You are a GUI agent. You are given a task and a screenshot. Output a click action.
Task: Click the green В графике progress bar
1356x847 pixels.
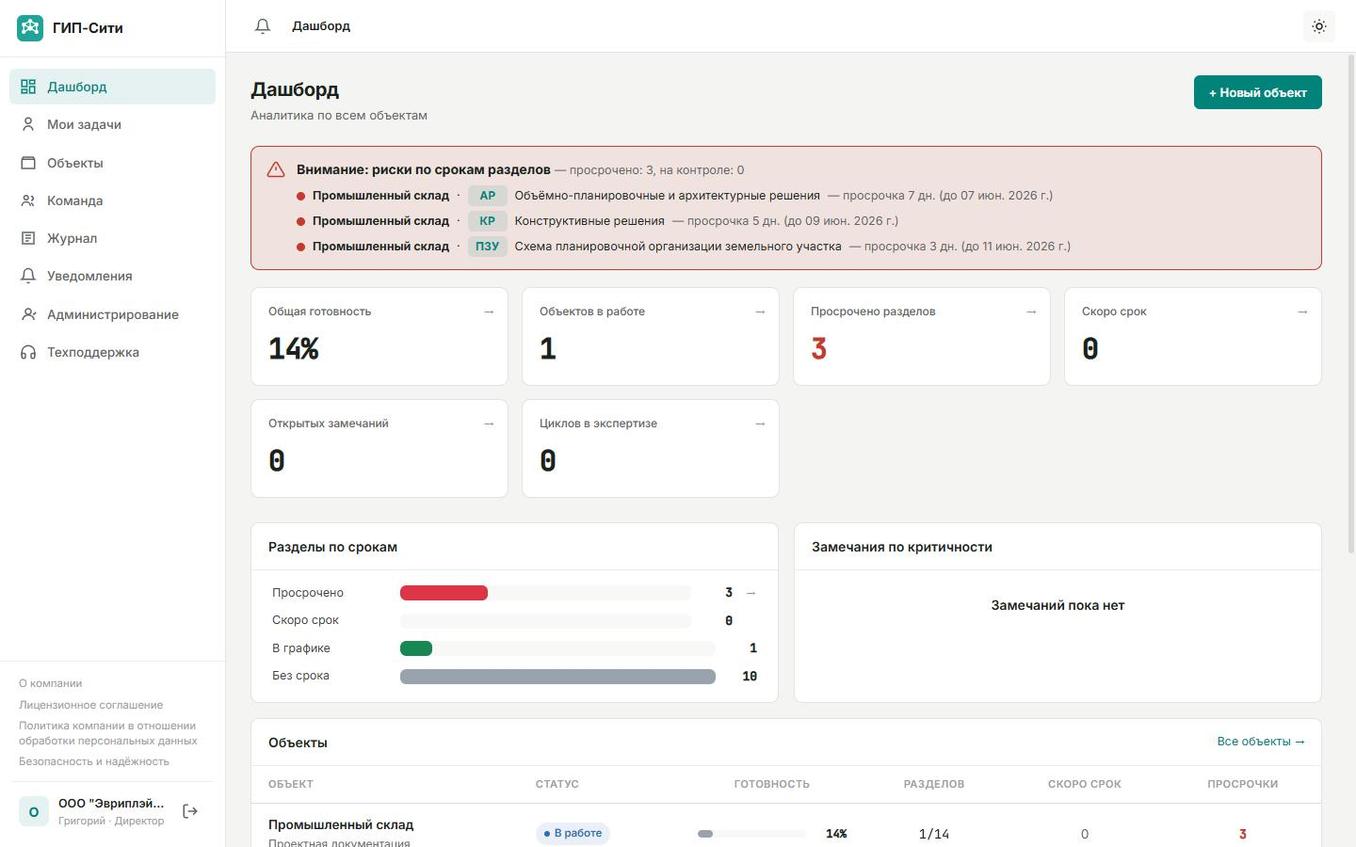[416, 648]
